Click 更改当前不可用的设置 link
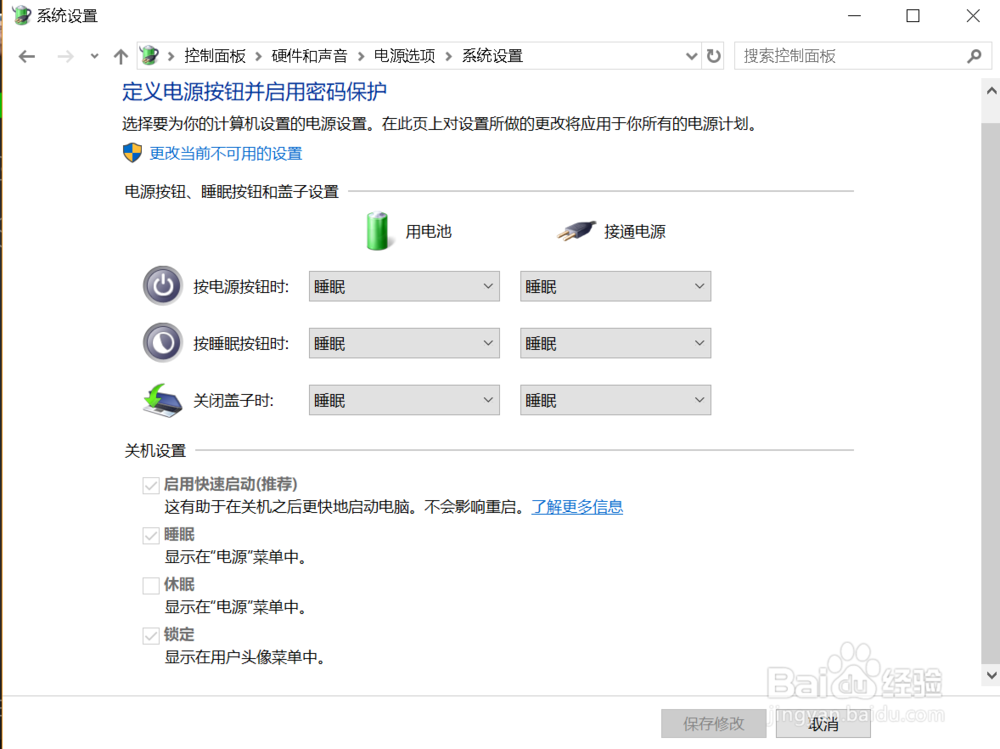 coord(226,154)
